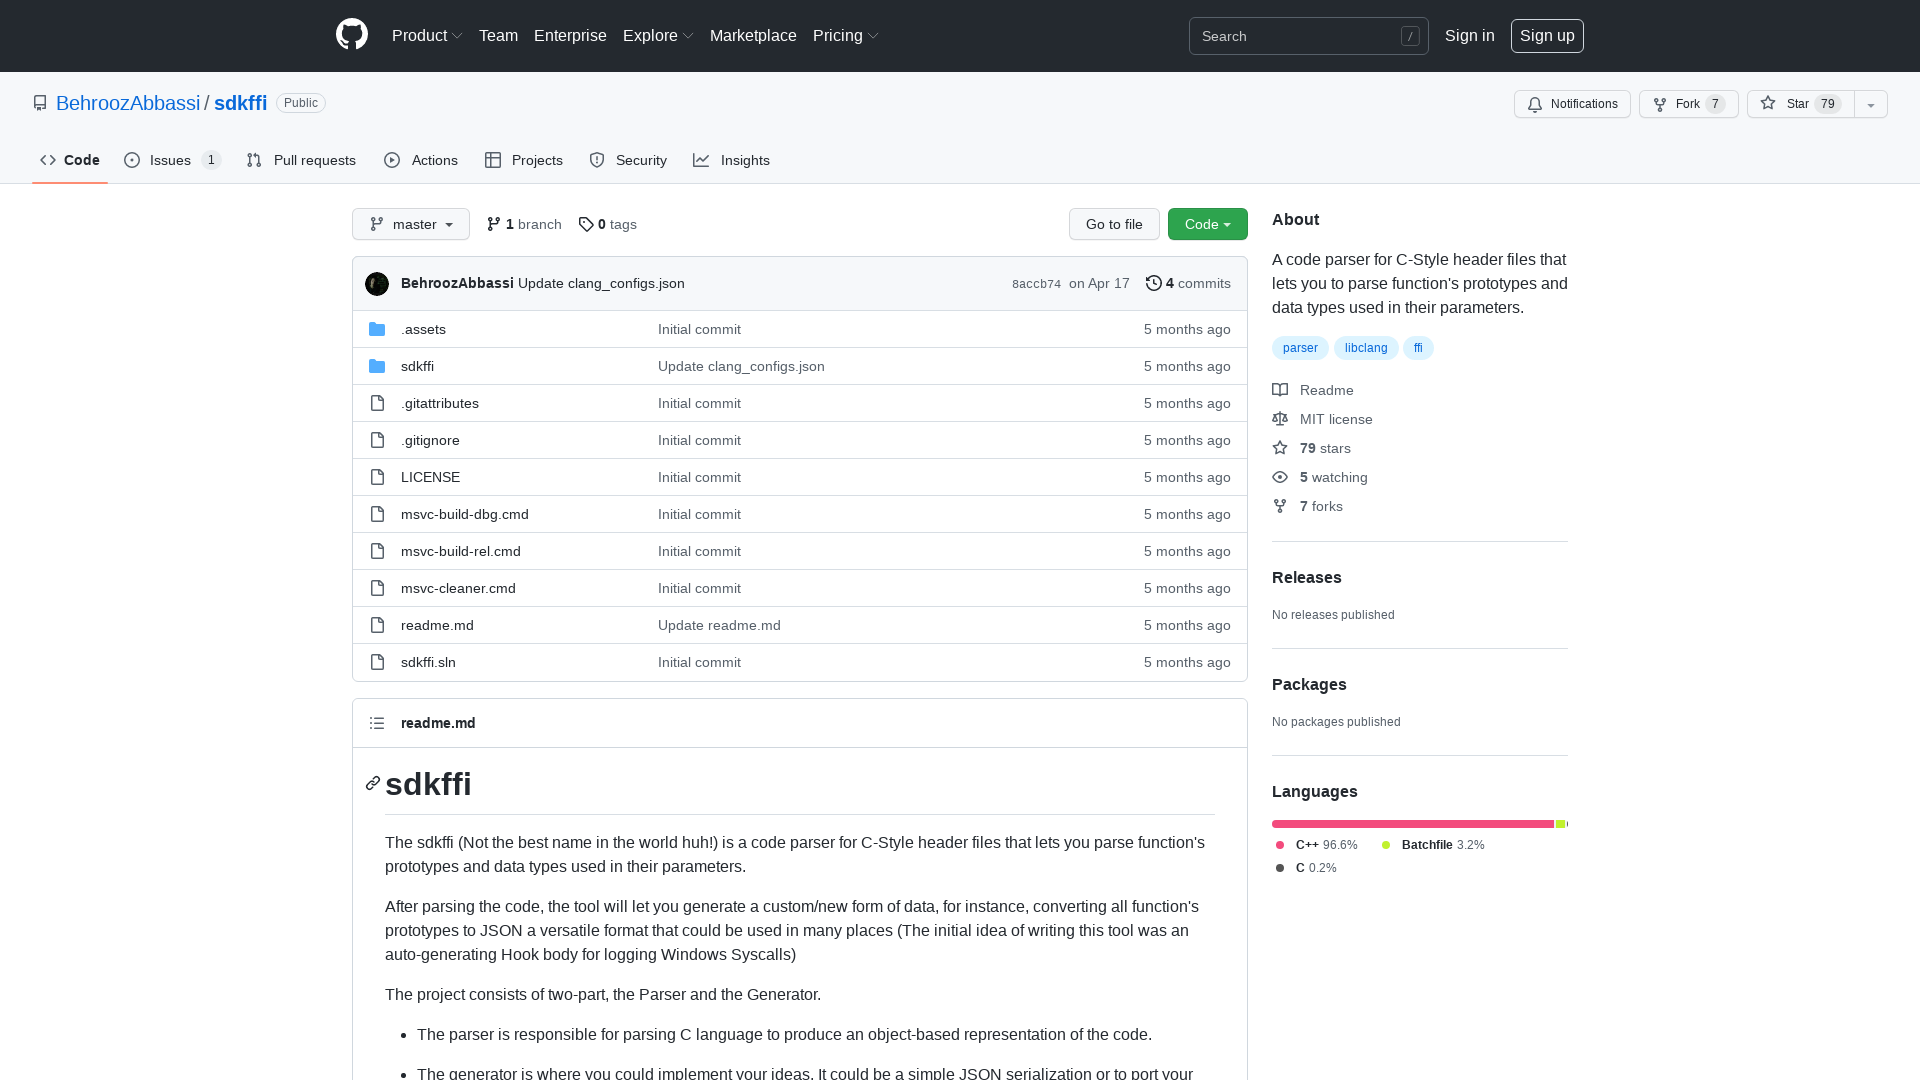Open the master branch selector
This screenshot has width=1920, height=1080.
tap(411, 224)
